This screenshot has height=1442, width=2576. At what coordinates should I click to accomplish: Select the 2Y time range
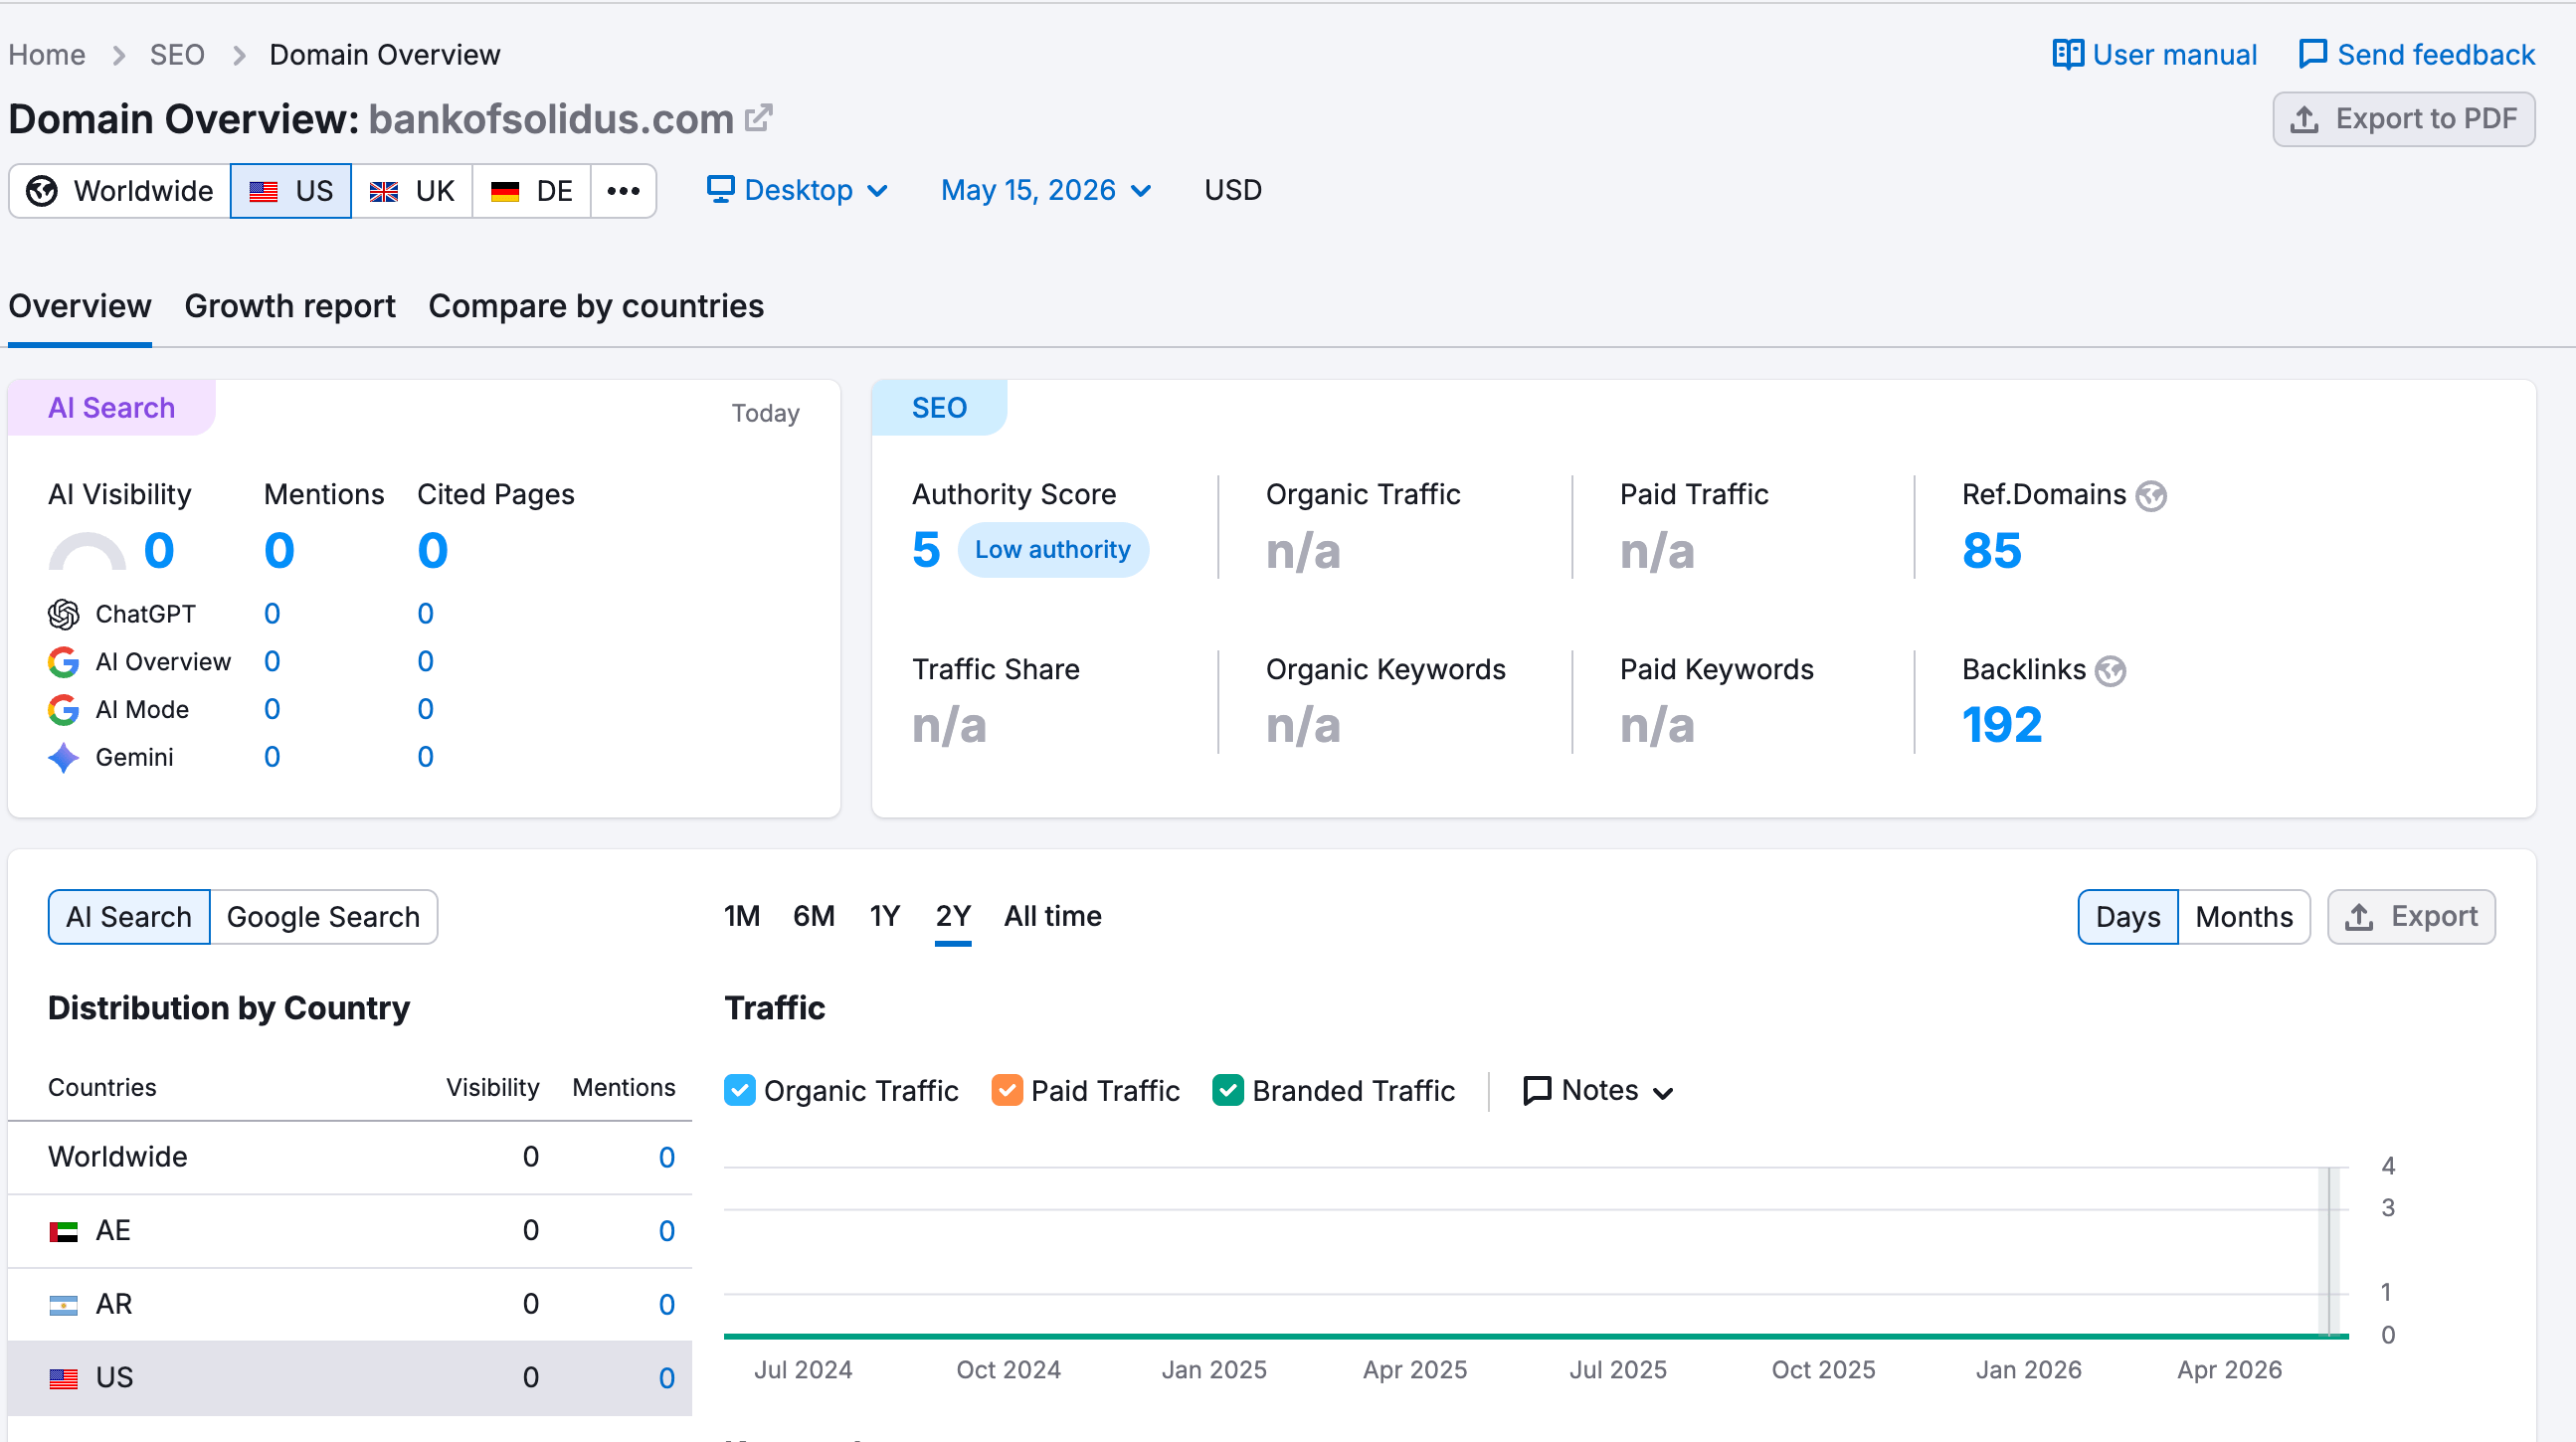[953, 916]
